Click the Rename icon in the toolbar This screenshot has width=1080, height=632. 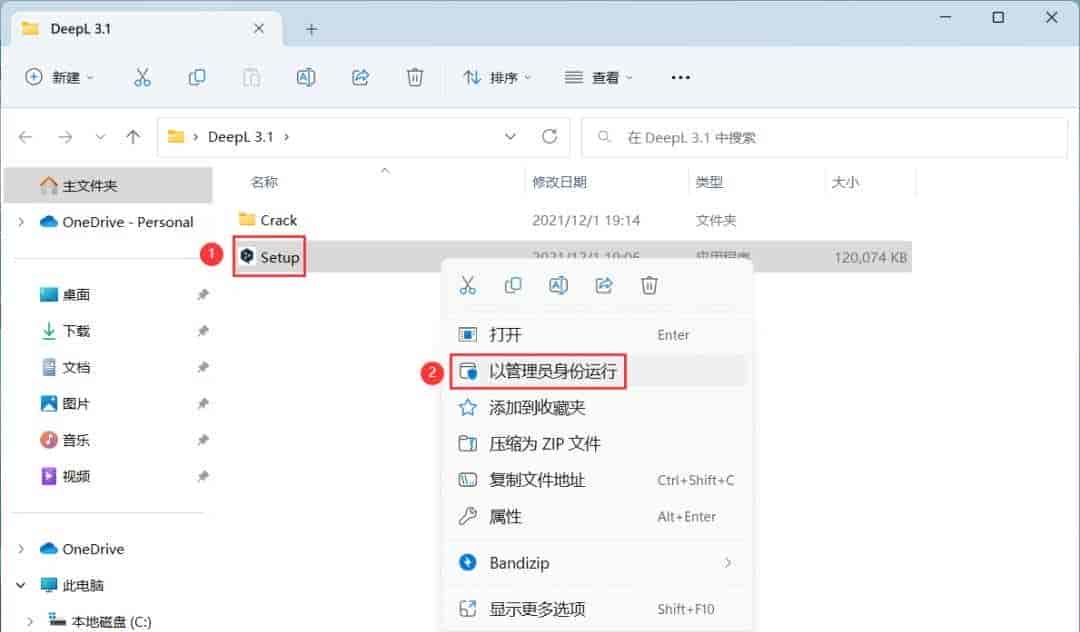(x=306, y=77)
